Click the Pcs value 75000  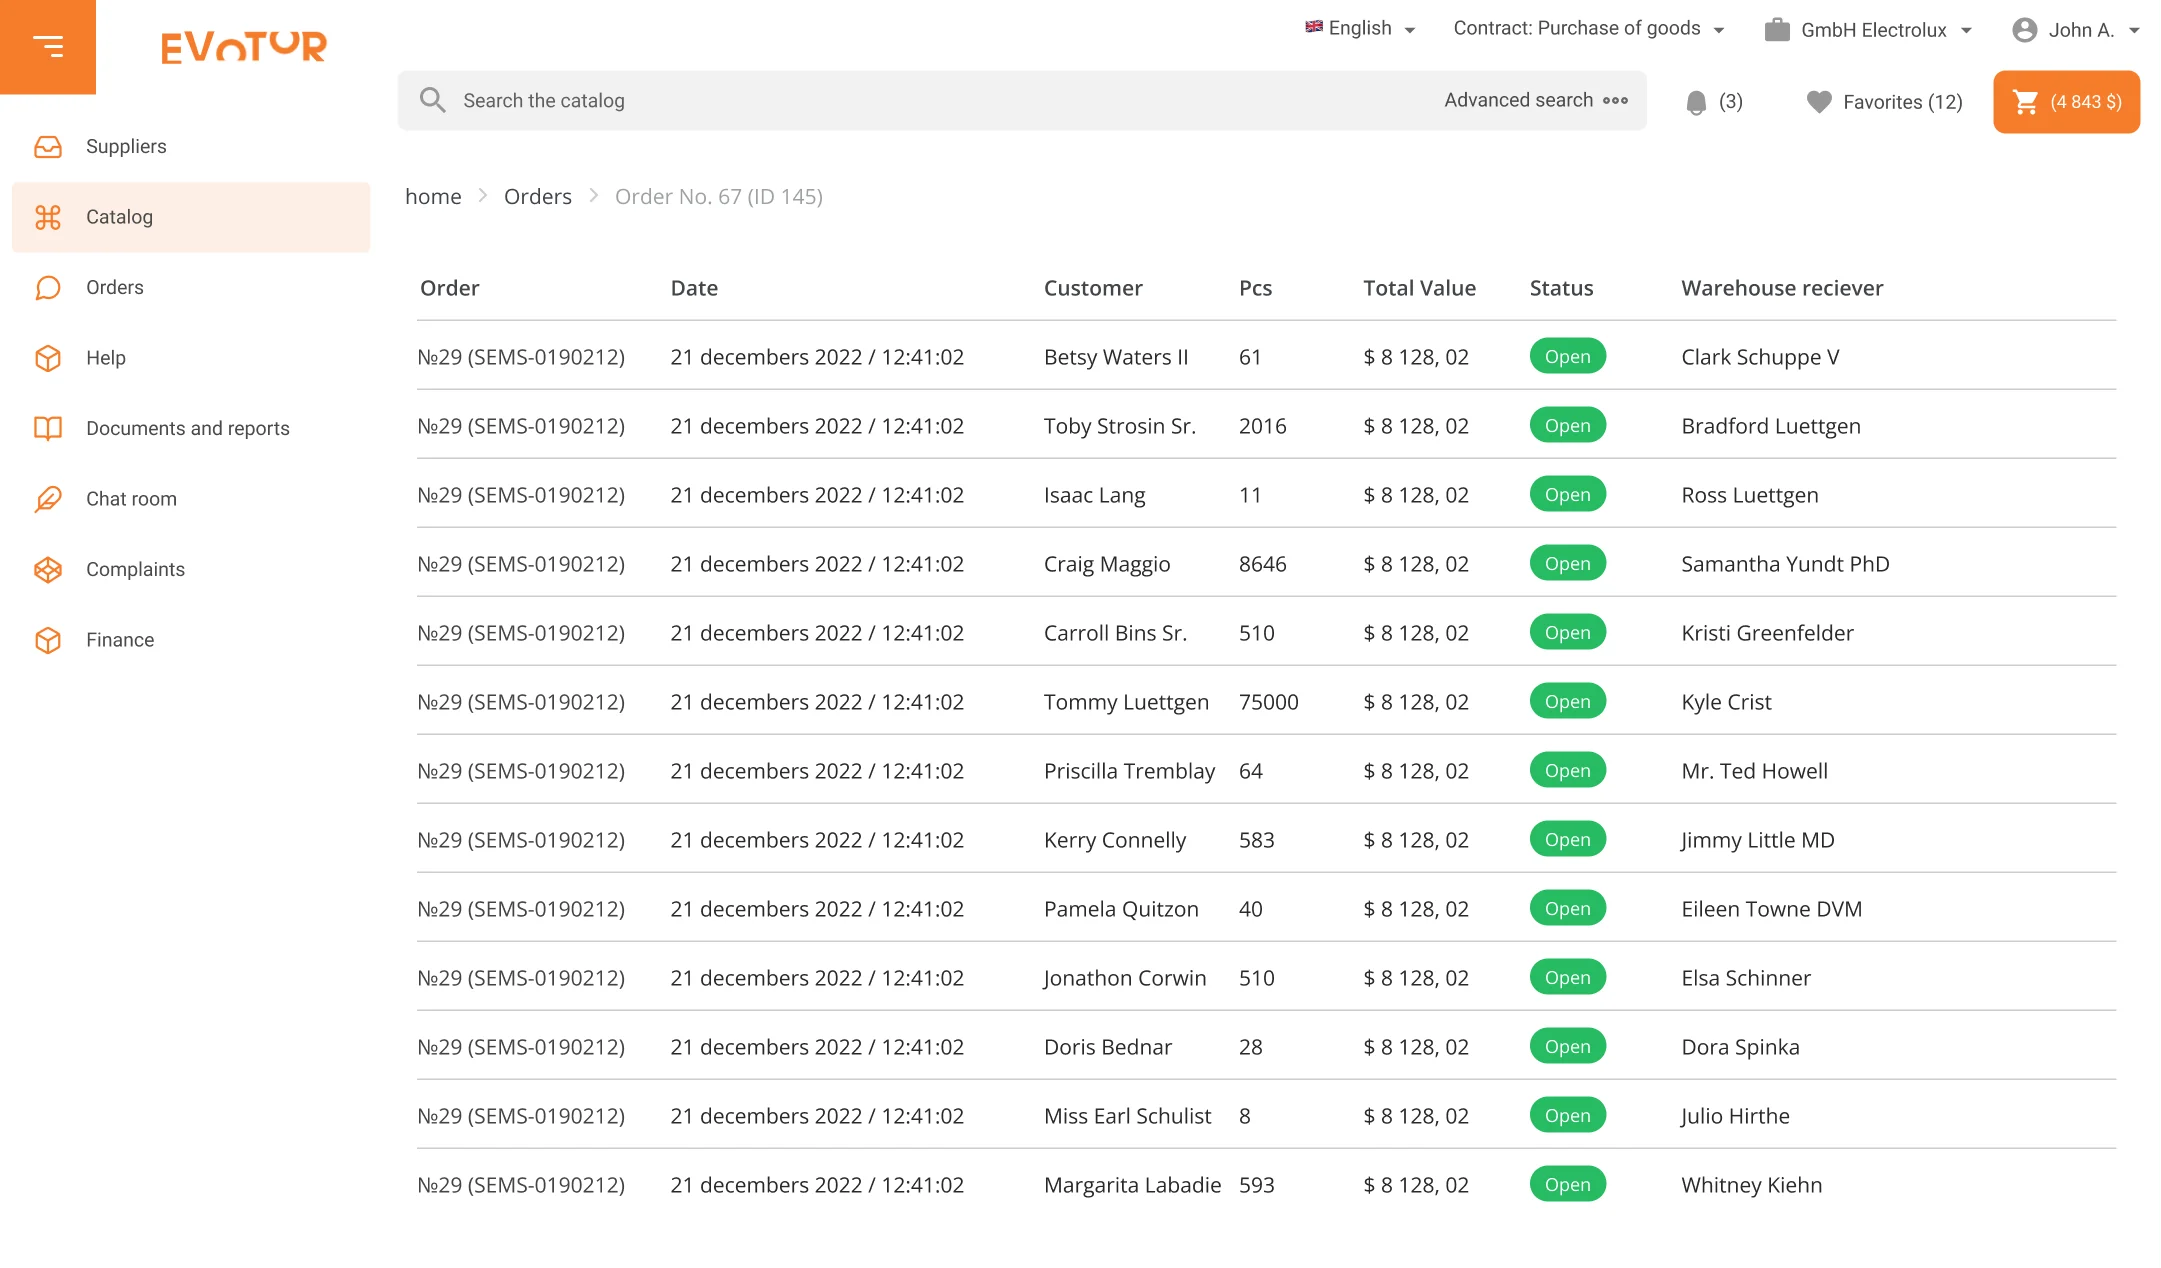tap(1269, 702)
